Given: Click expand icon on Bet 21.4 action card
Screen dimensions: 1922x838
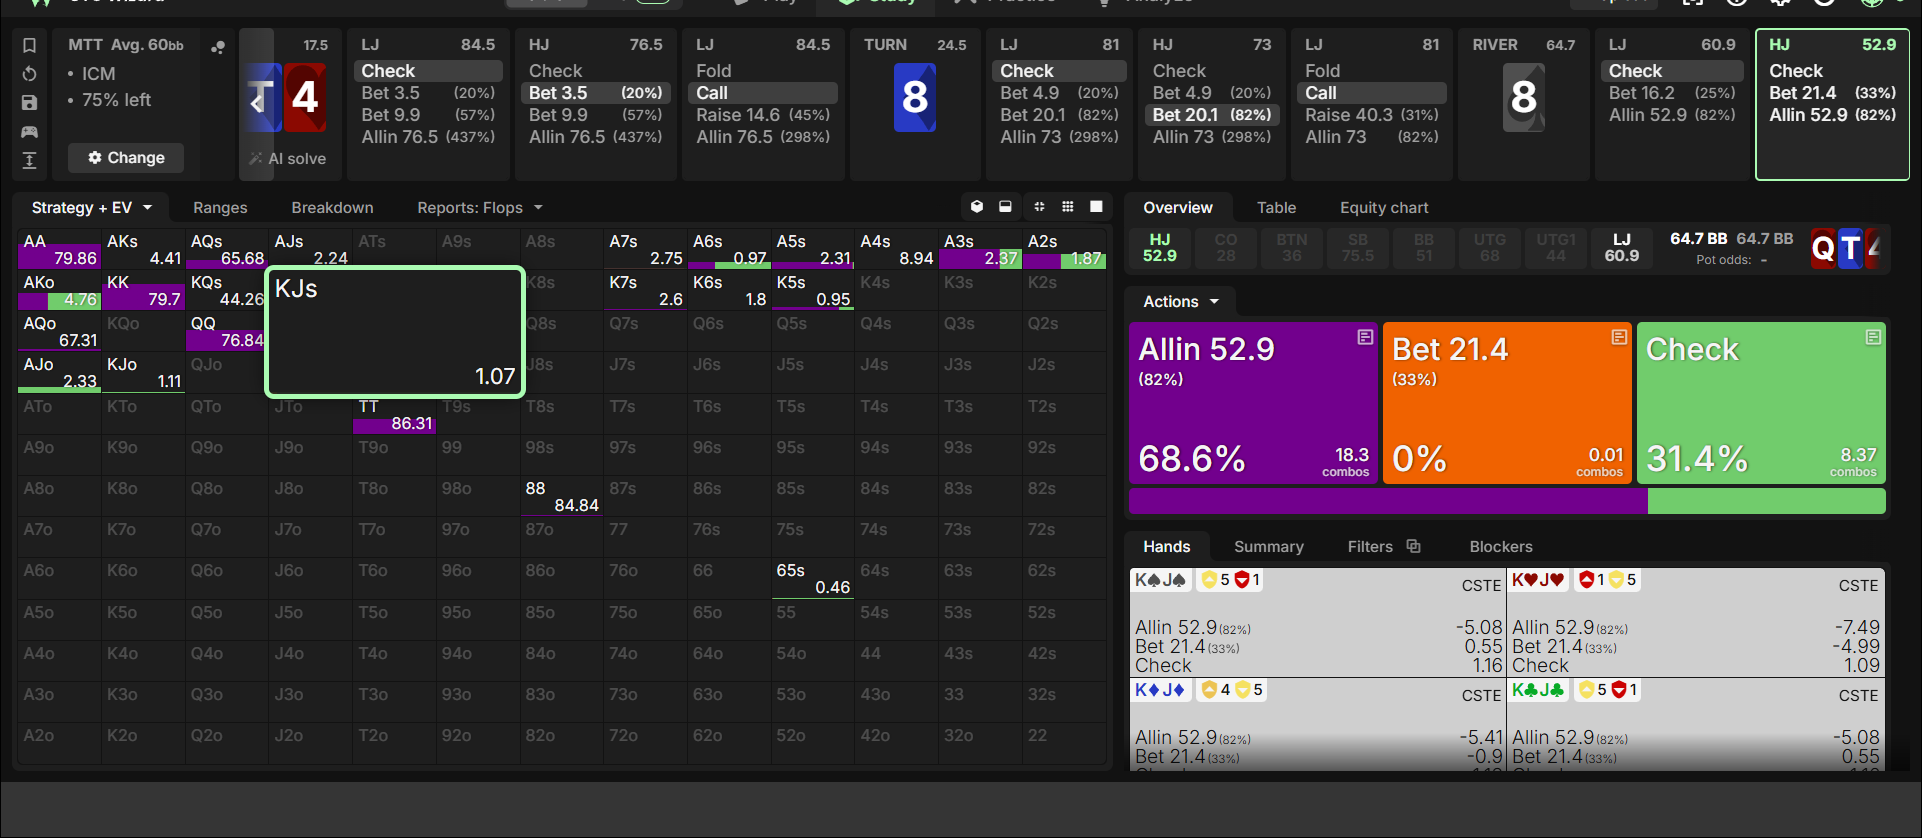Looking at the screenshot, I should [x=1619, y=337].
